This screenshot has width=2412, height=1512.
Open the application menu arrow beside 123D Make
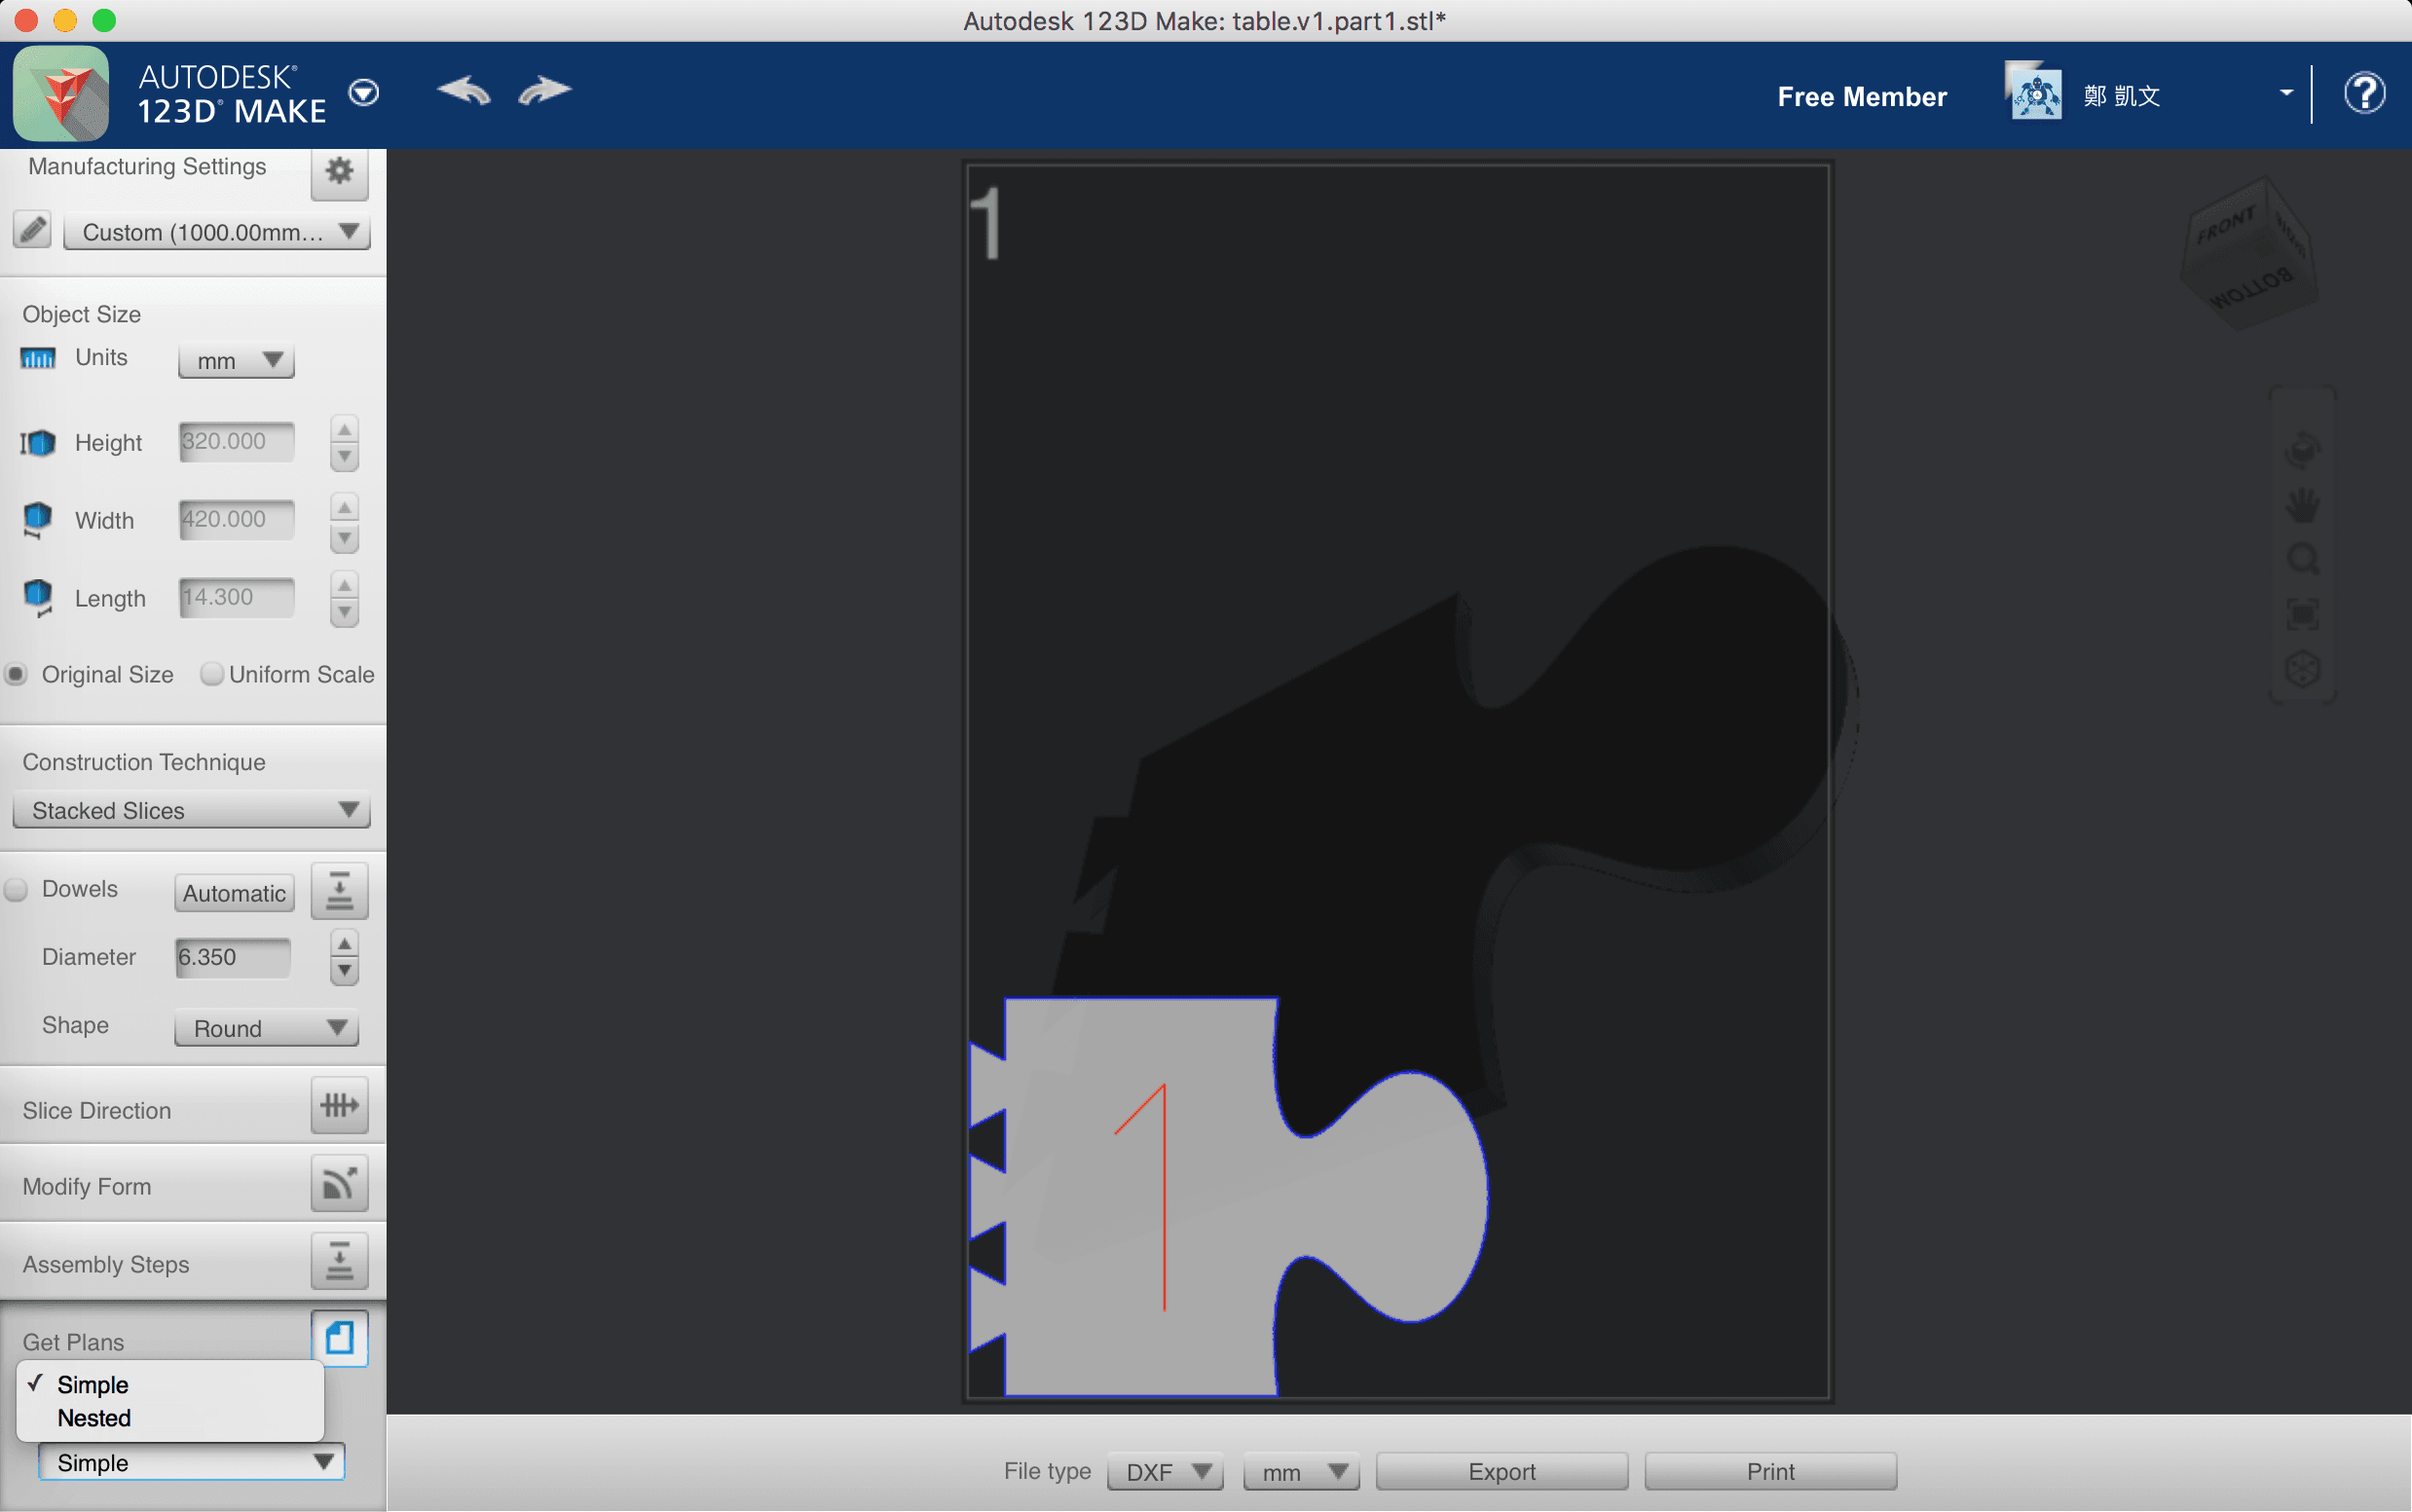[363, 93]
